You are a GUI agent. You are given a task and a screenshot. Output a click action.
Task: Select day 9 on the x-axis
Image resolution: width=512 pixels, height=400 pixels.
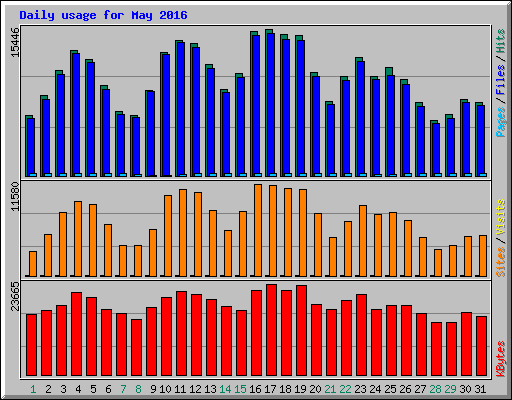tap(153, 389)
